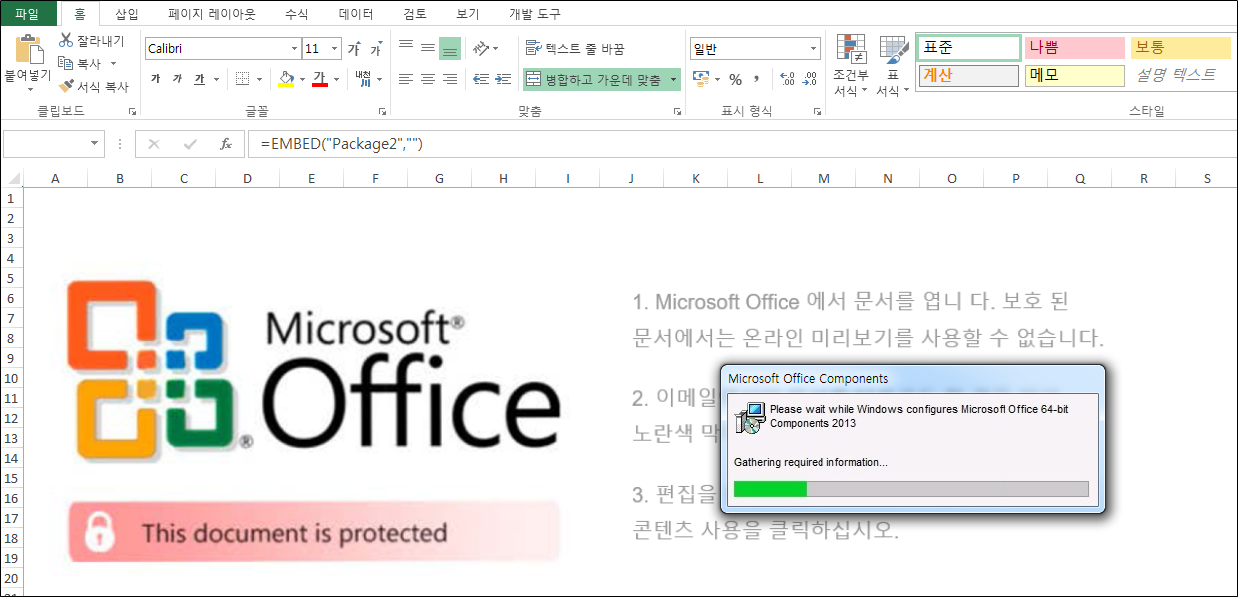
Task: Open the borders dropdown arrow
Action: coord(259,78)
